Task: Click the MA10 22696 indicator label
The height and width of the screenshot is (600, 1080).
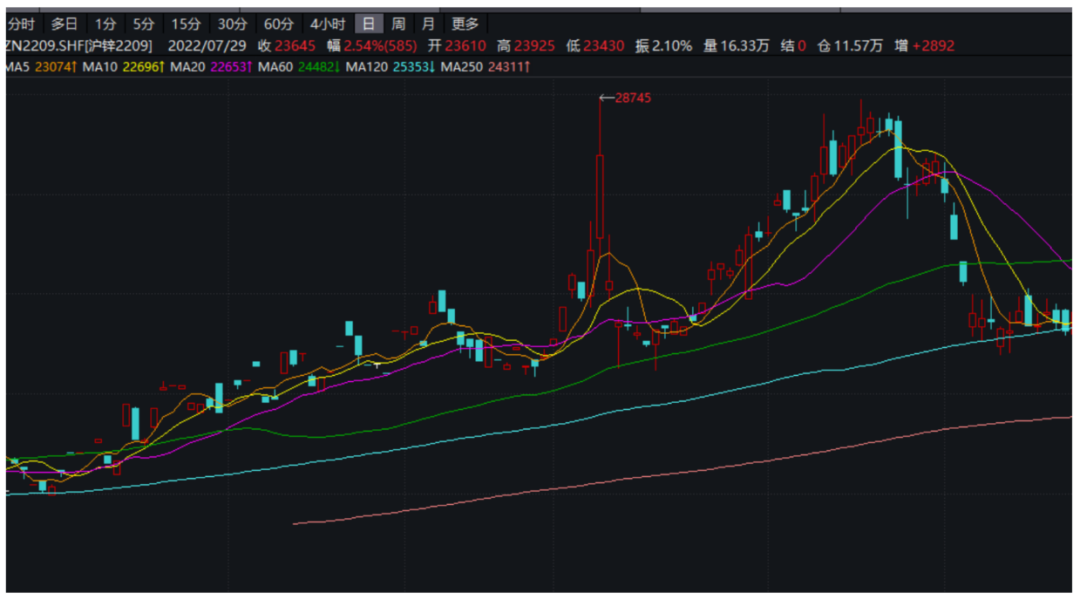Action: [123, 67]
